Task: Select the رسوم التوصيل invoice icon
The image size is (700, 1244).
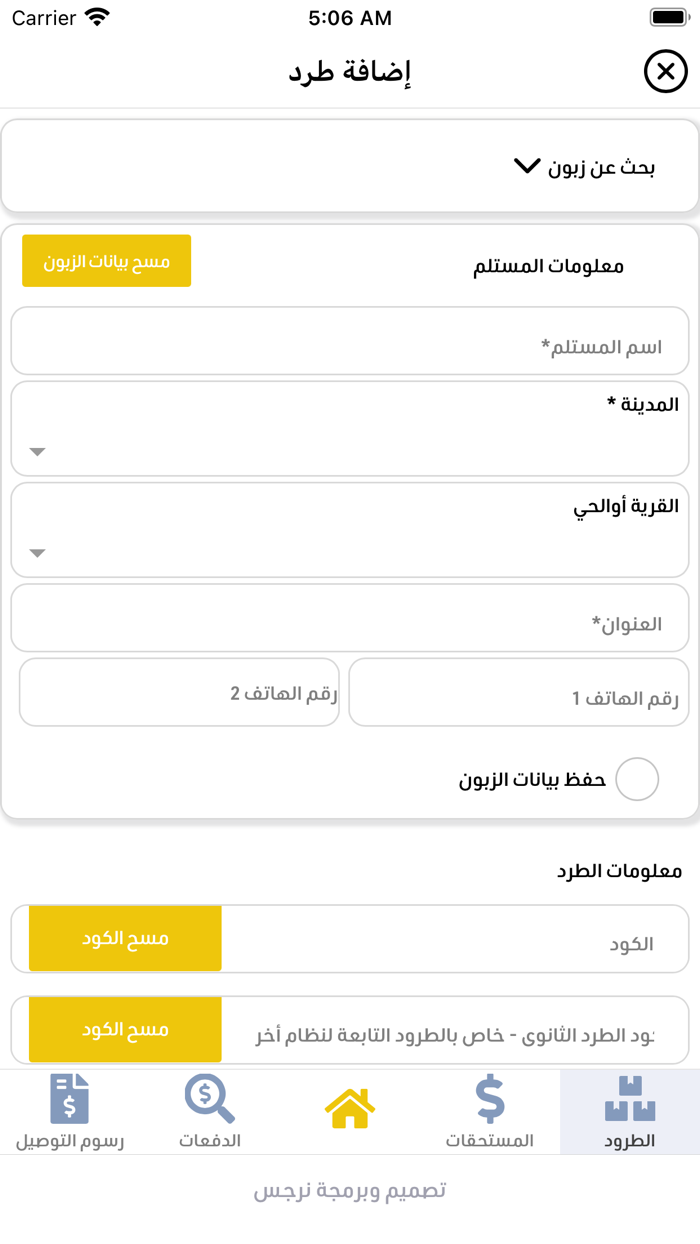Action: [69, 1097]
